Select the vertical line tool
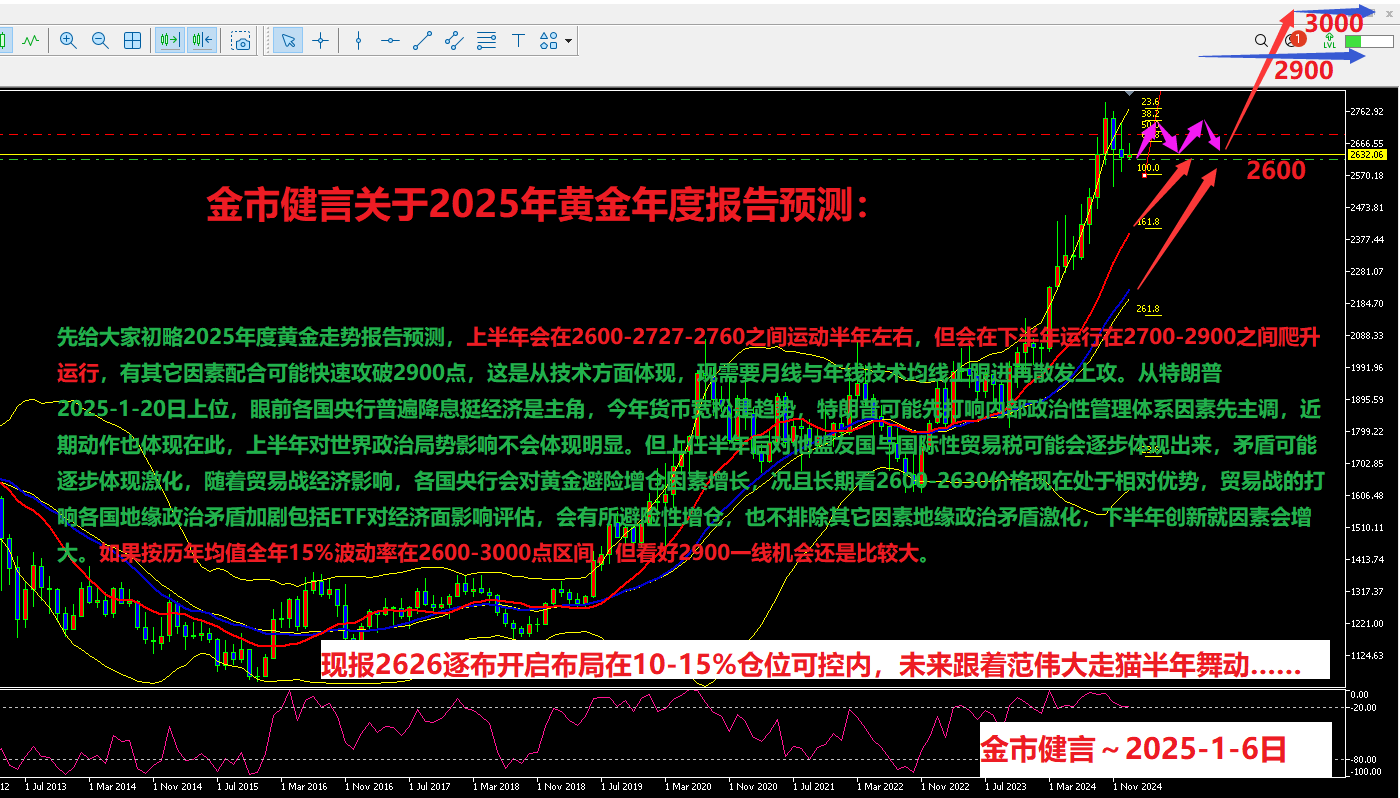The width and height of the screenshot is (1400, 798). (x=358, y=41)
